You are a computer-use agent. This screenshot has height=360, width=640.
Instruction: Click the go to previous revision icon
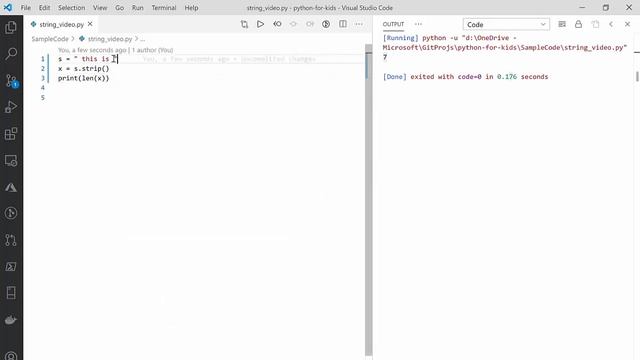point(293,24)
